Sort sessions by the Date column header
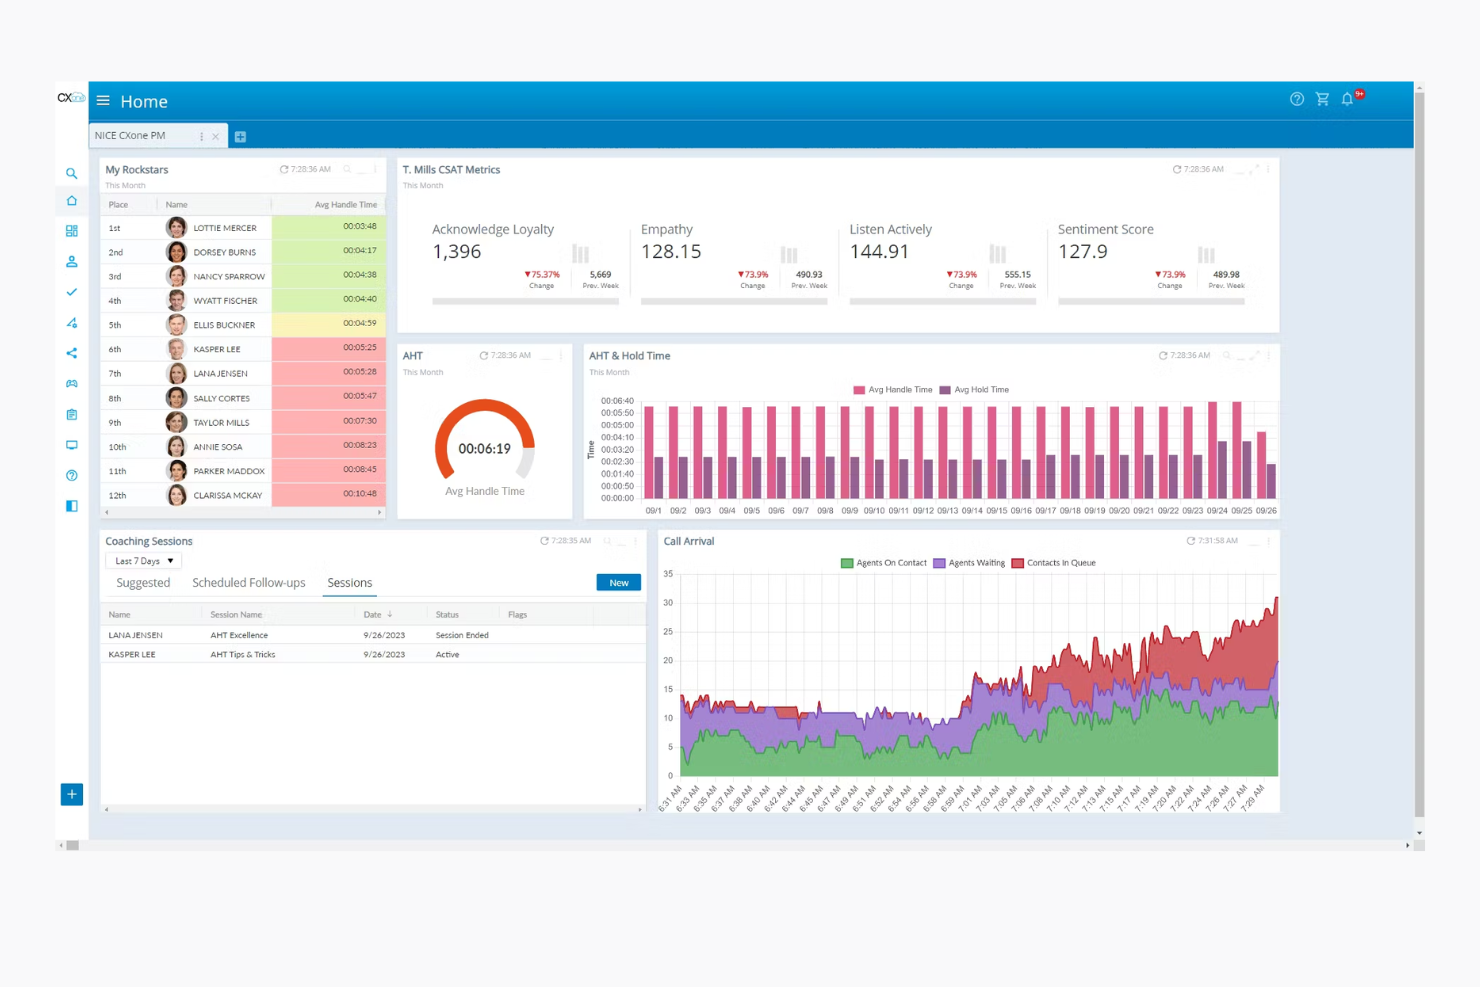Screen dimensions: 1480x987 (x=378, y=615)
